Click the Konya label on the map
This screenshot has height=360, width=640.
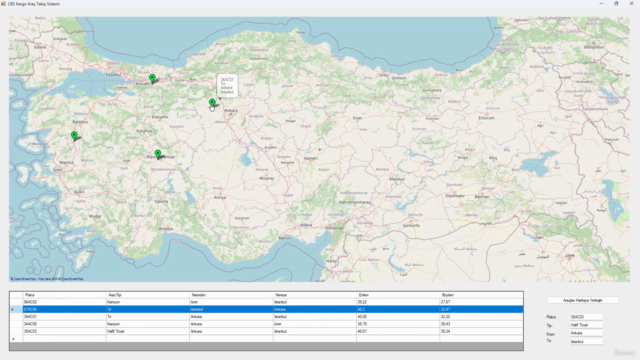click(x=220, y=198)
